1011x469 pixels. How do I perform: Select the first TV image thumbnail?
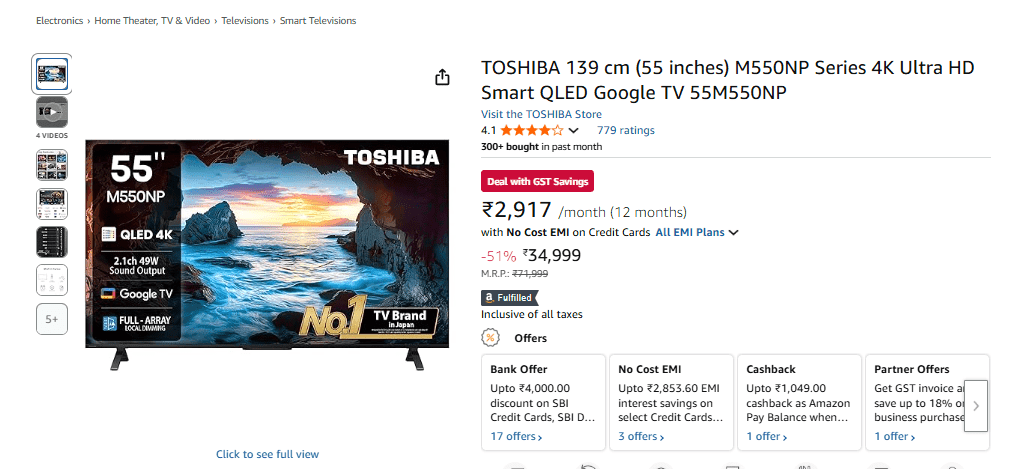pos(52,72)
